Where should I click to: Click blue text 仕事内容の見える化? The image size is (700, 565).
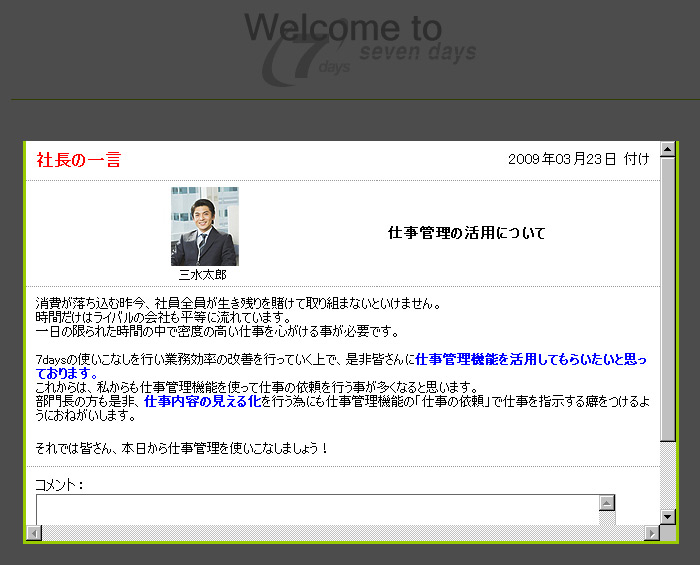pyautogui.click(x=202, y=401)
